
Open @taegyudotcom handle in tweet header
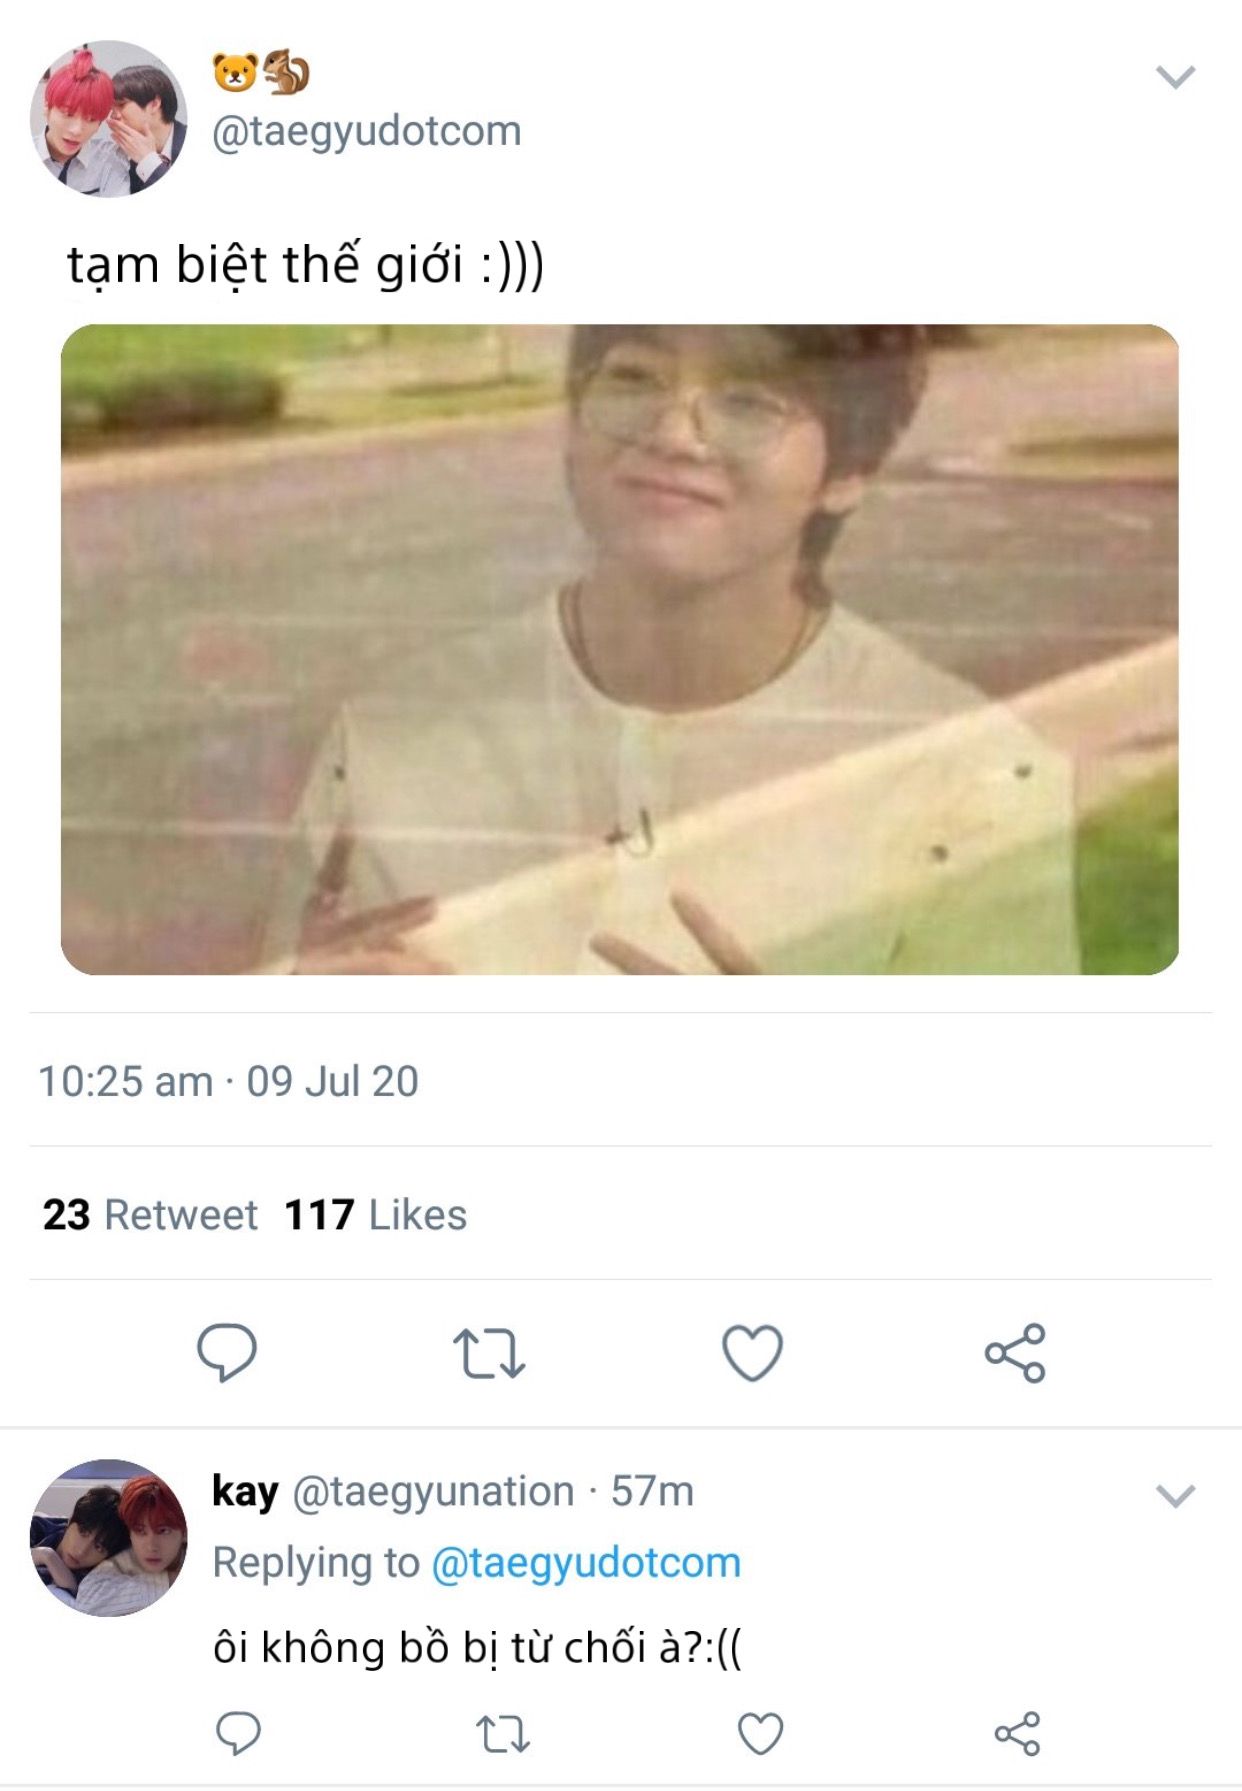click(x=366, y=131)
